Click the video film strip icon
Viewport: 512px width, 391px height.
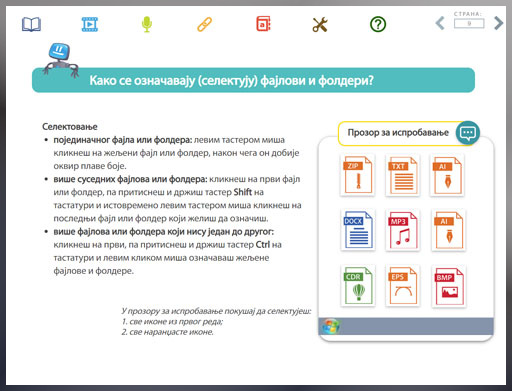tap(90, 24)
